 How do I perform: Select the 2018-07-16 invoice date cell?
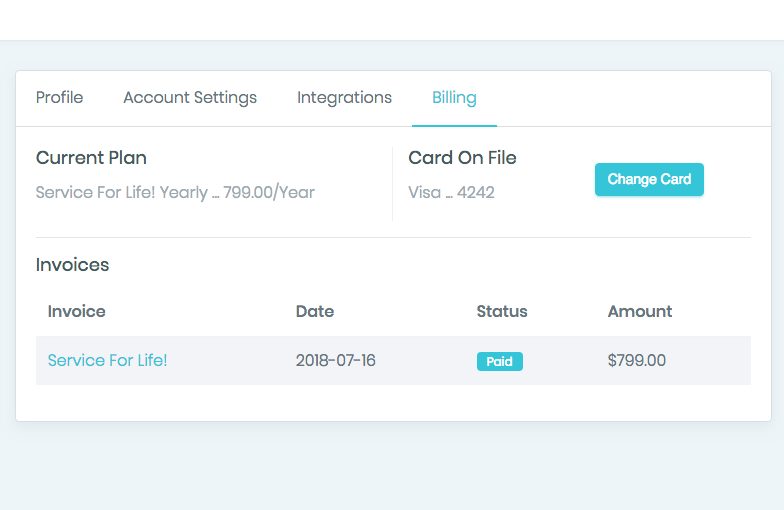(335, 360)
